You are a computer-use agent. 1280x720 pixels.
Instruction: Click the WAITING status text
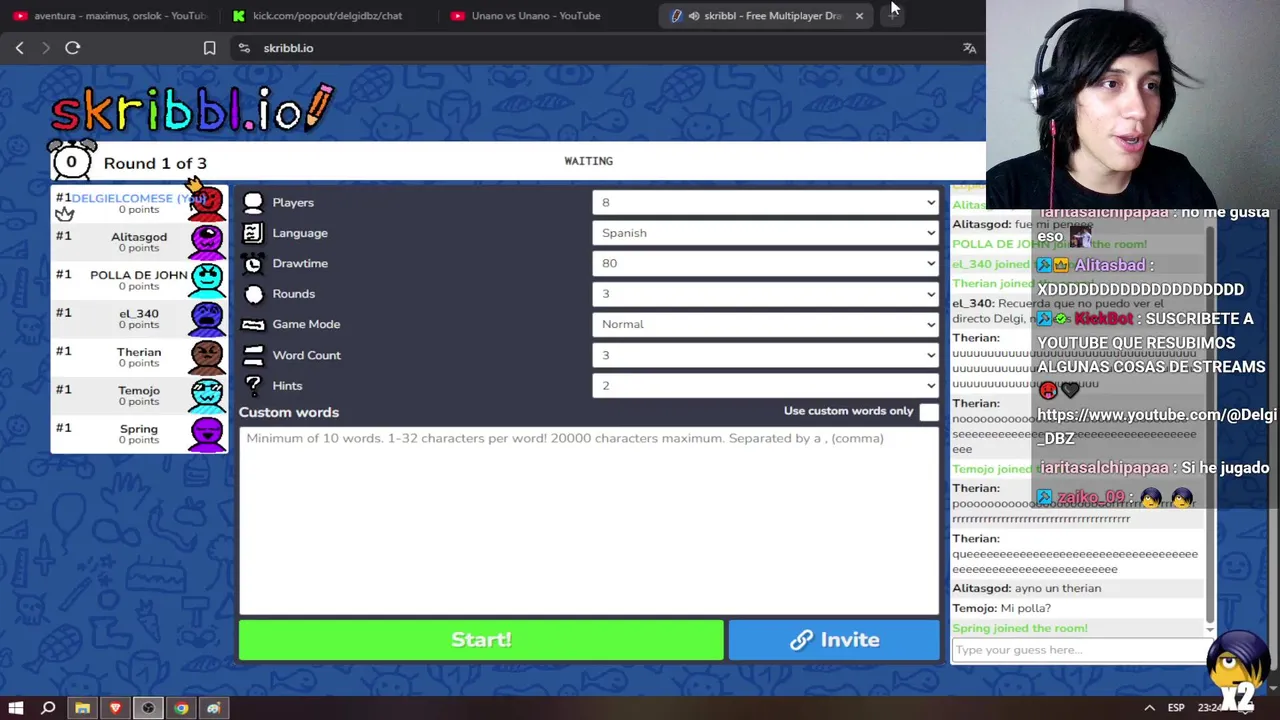point(588,161)
